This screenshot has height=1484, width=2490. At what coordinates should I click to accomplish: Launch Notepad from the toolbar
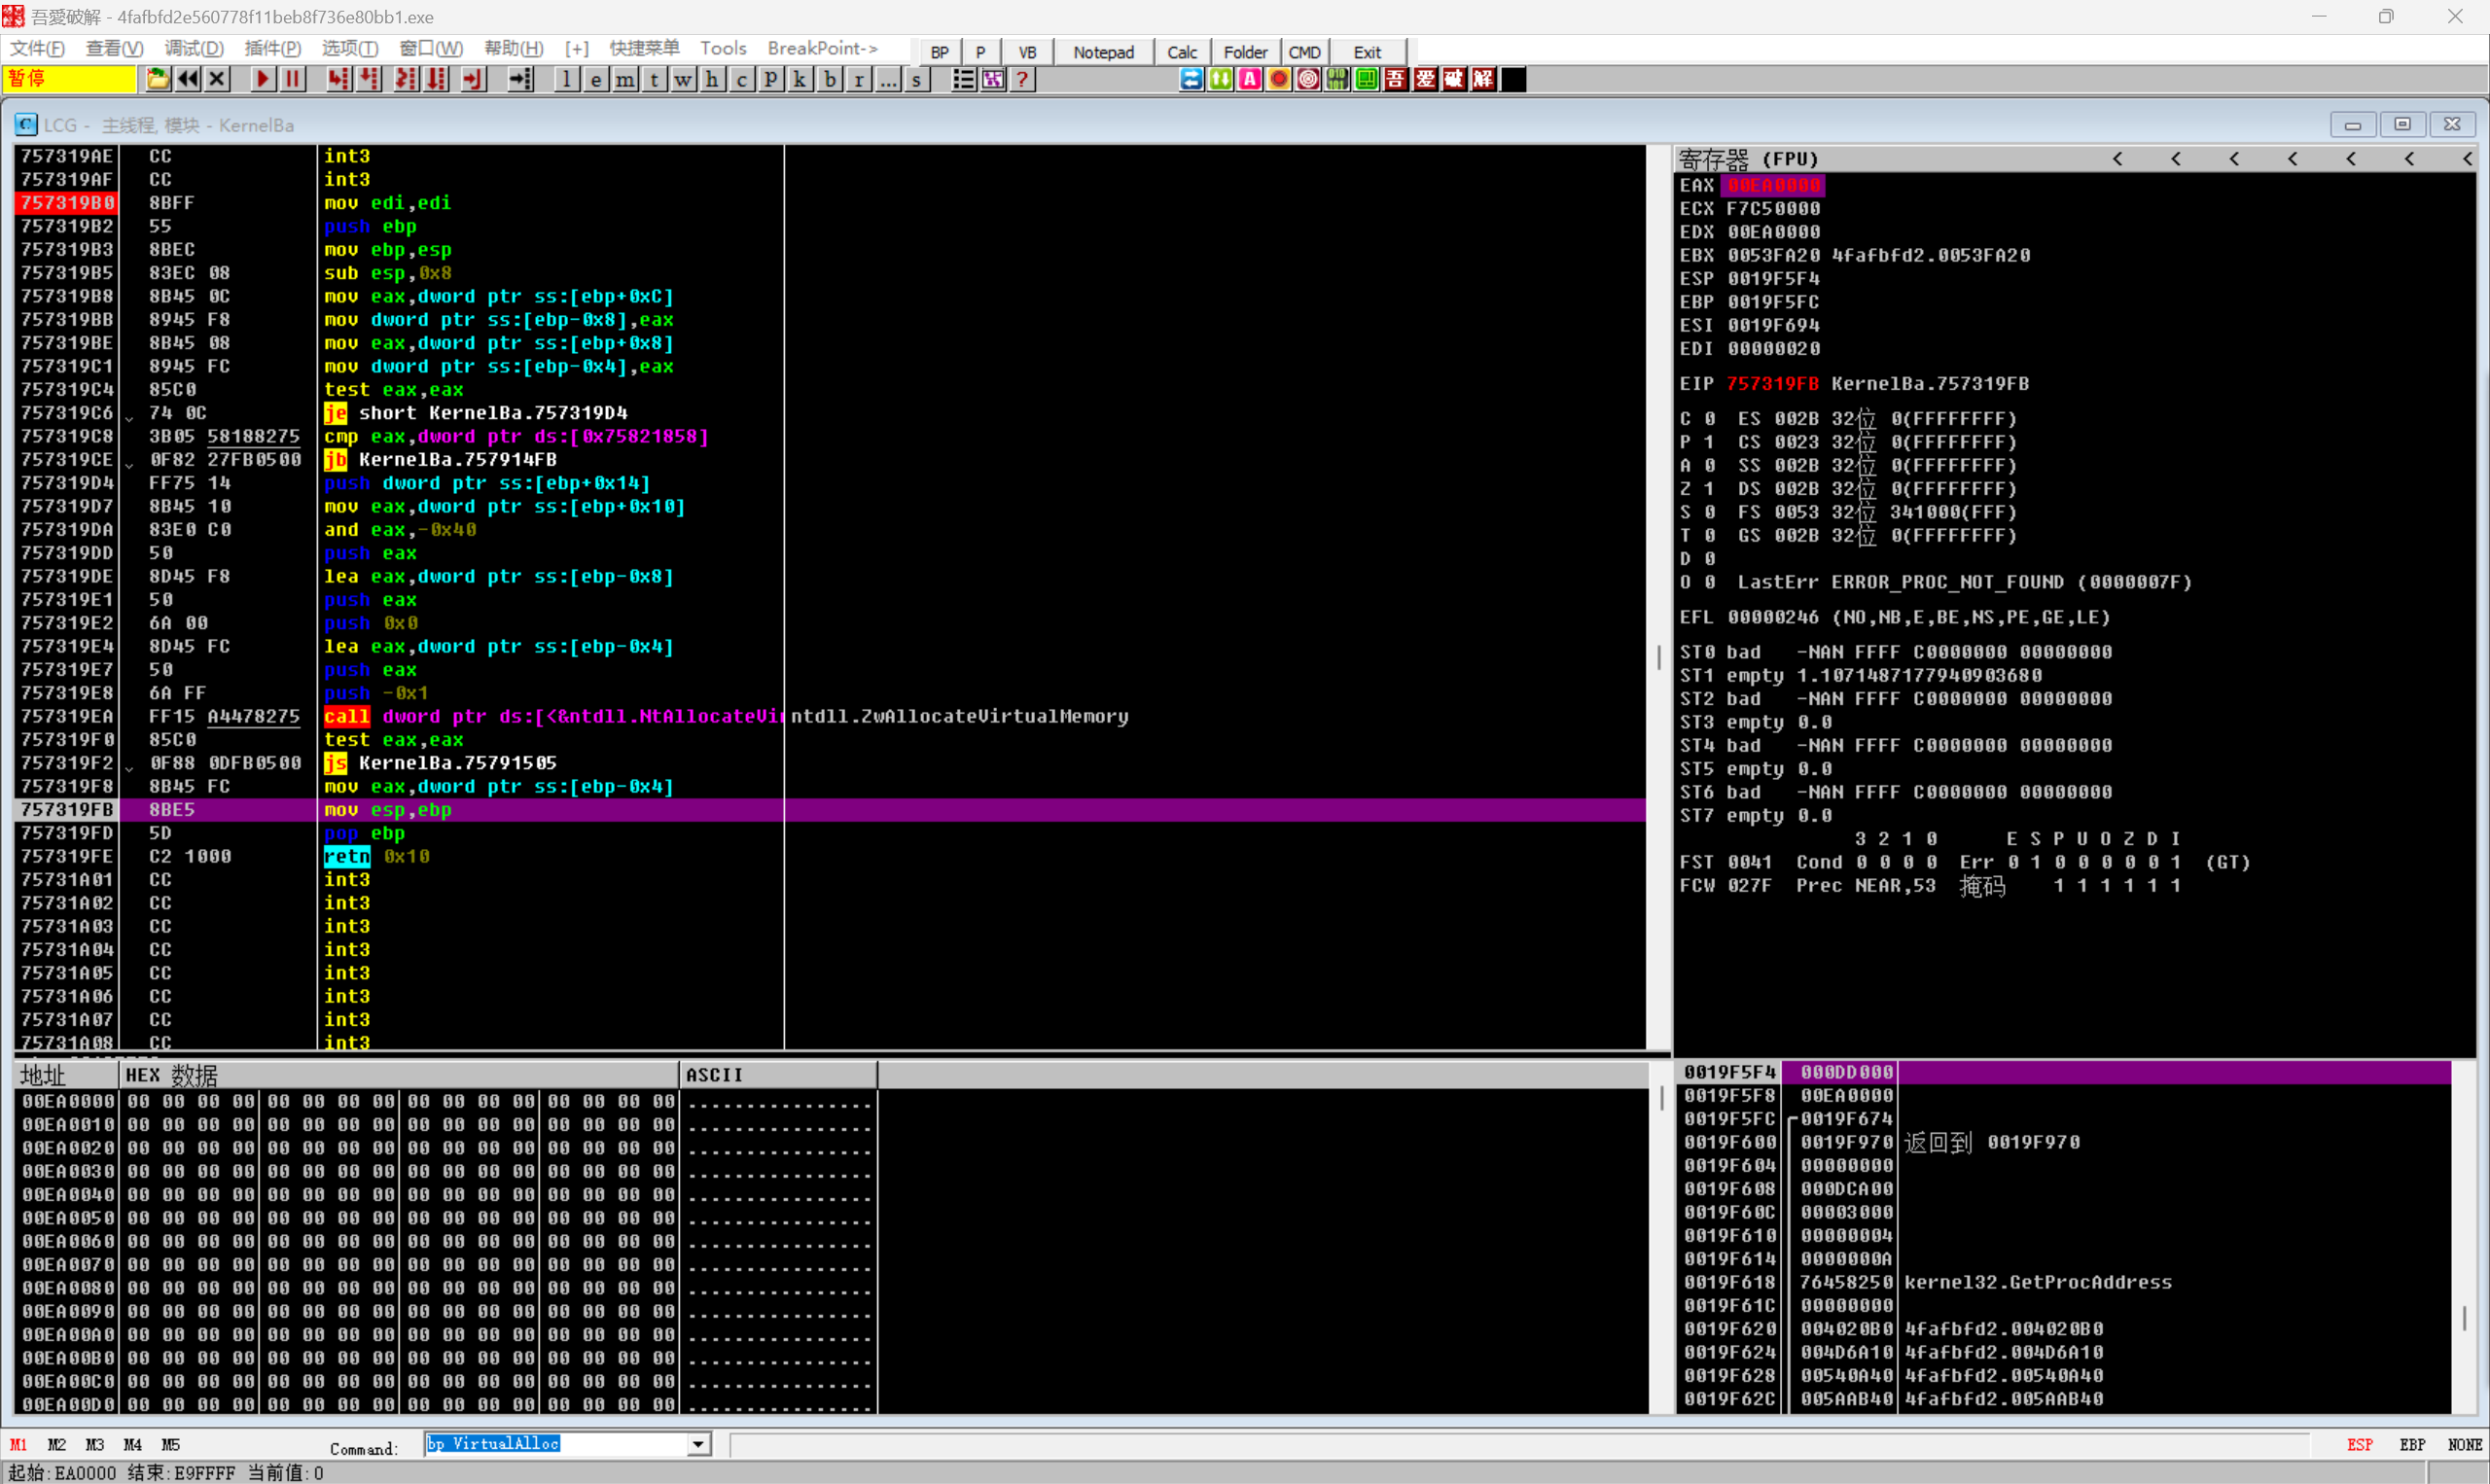point(1103,52)
